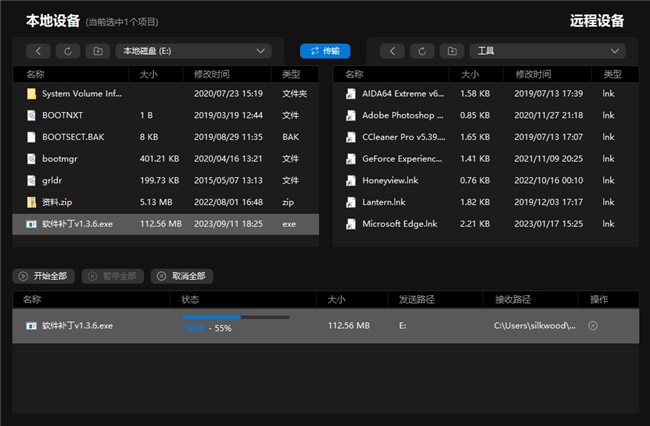Select GeForce Experience shortcut icon
The height and width of the screenshot is (426, 650).
(351, 158)
